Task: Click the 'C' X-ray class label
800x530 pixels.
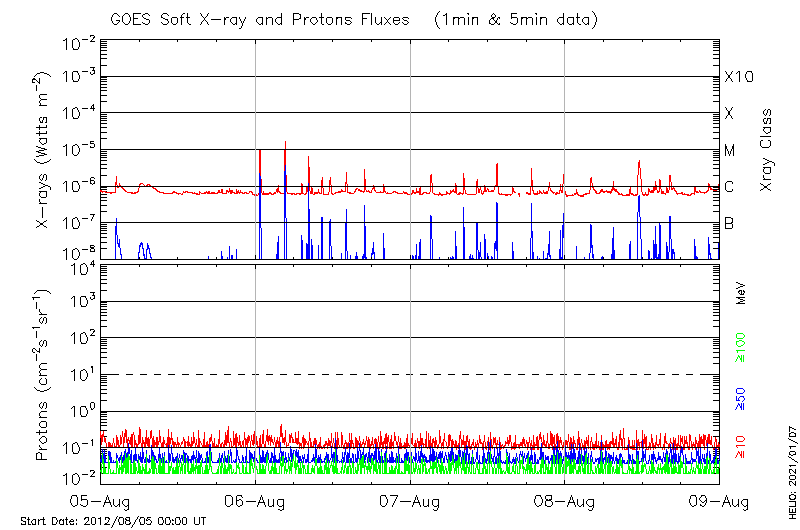Action: tap(729, 187)
